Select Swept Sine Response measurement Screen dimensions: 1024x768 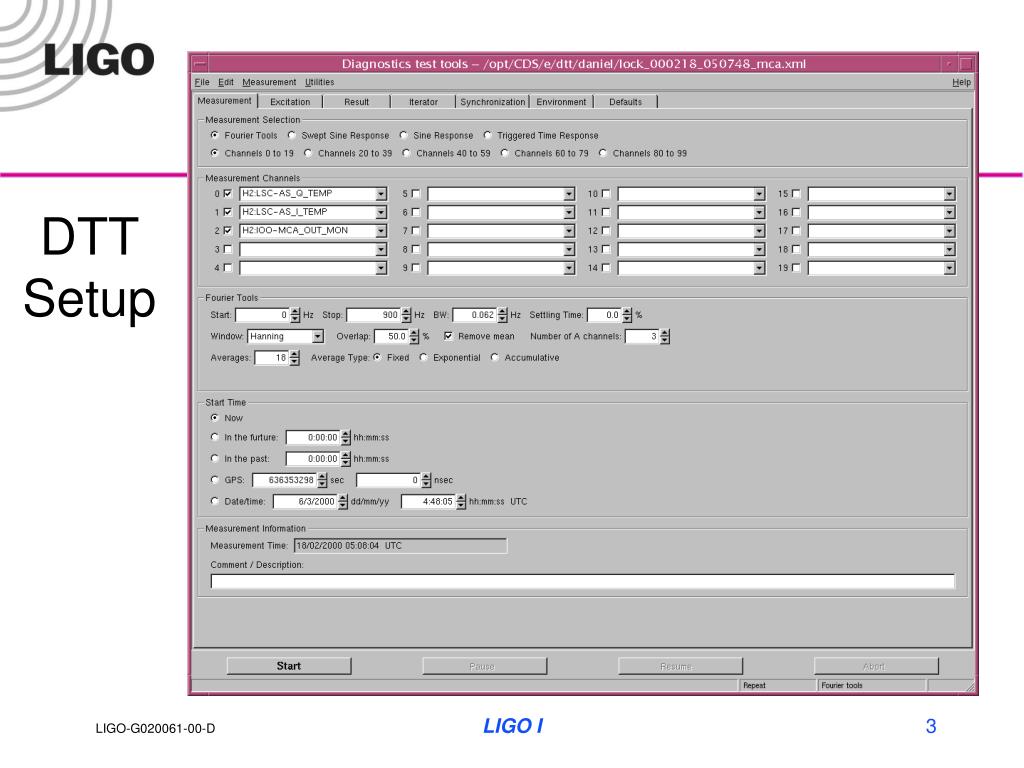tap(291, 135)
